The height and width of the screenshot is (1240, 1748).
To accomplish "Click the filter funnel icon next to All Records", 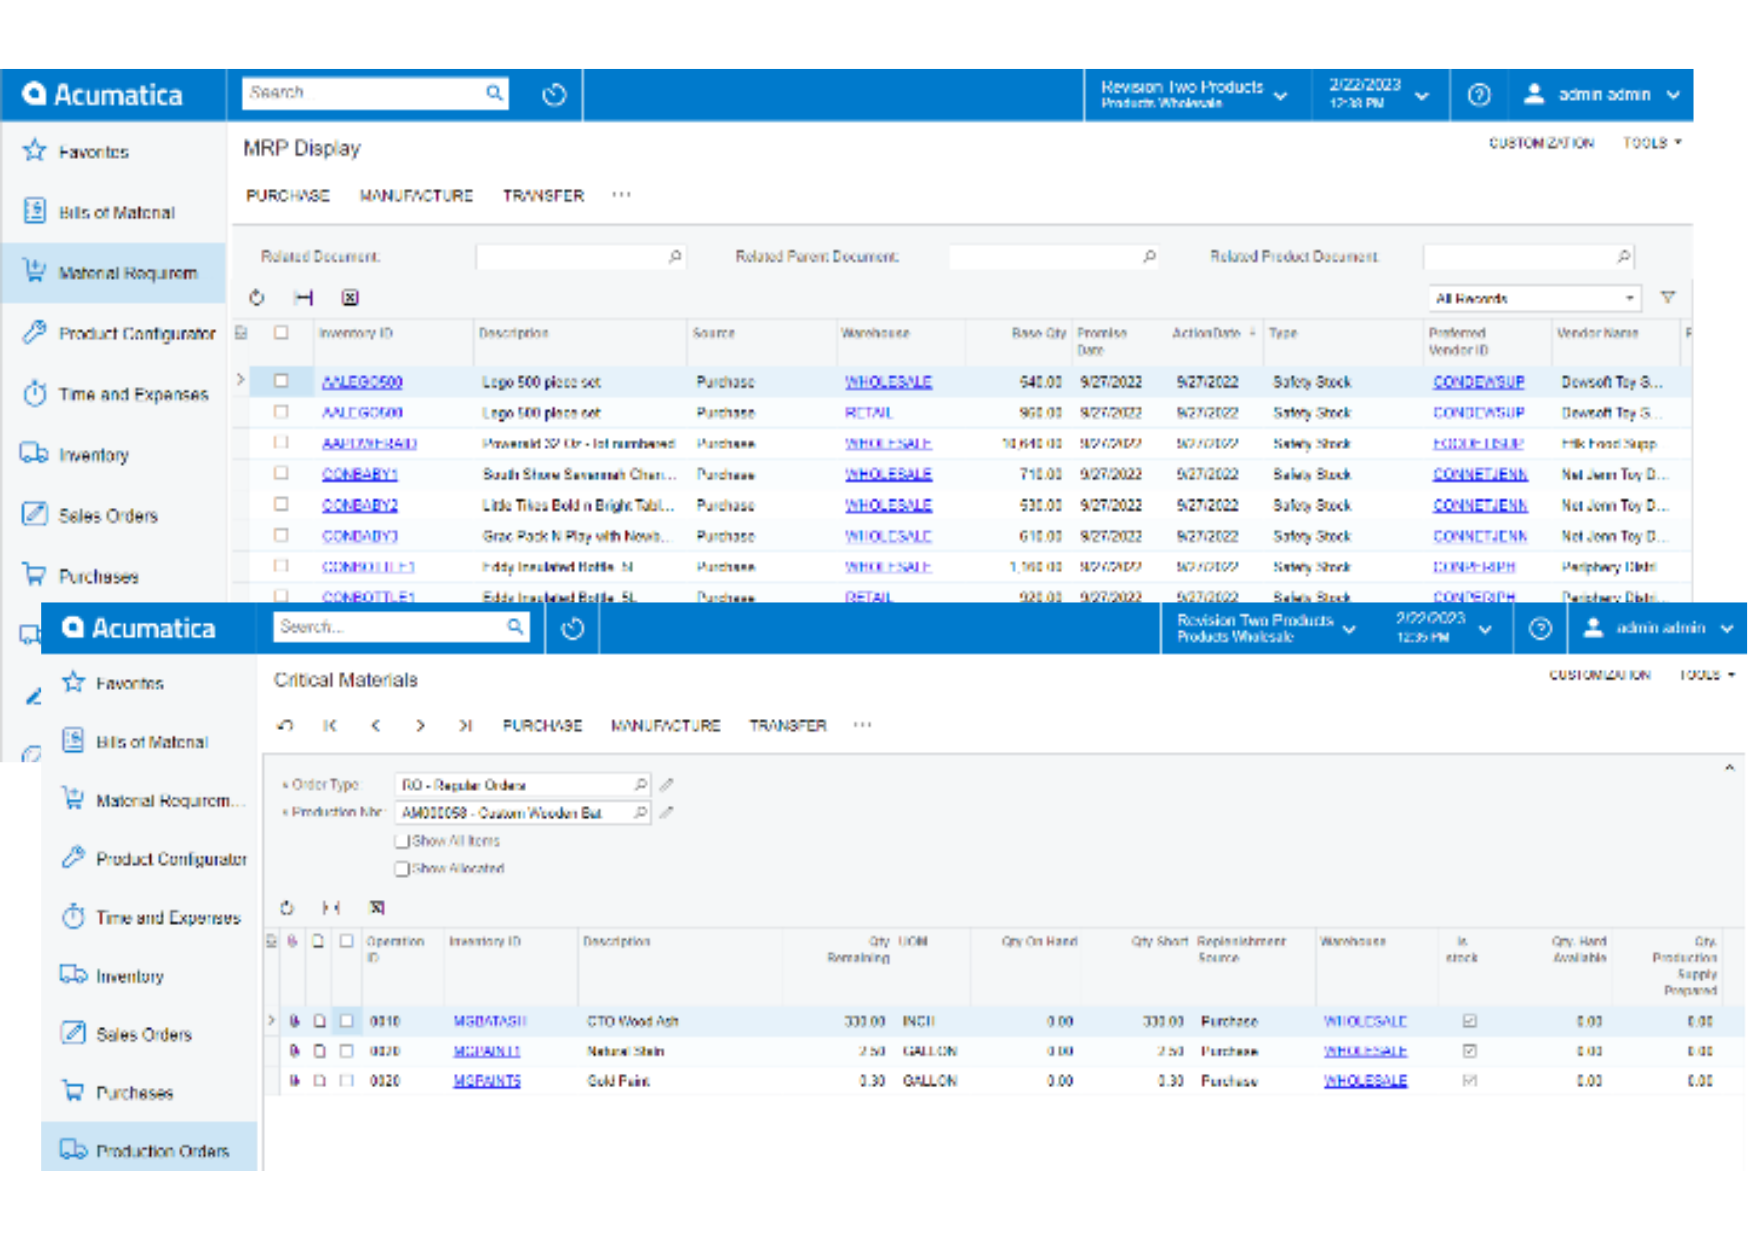I will click(x=1667, y=298).
